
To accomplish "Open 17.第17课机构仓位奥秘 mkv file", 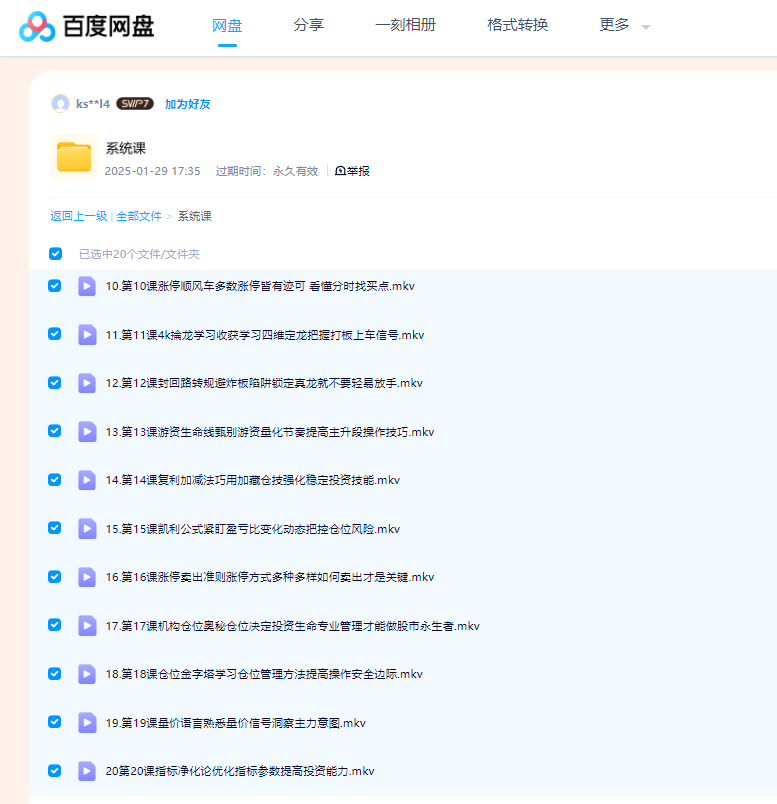I will (x=292, y=626).
